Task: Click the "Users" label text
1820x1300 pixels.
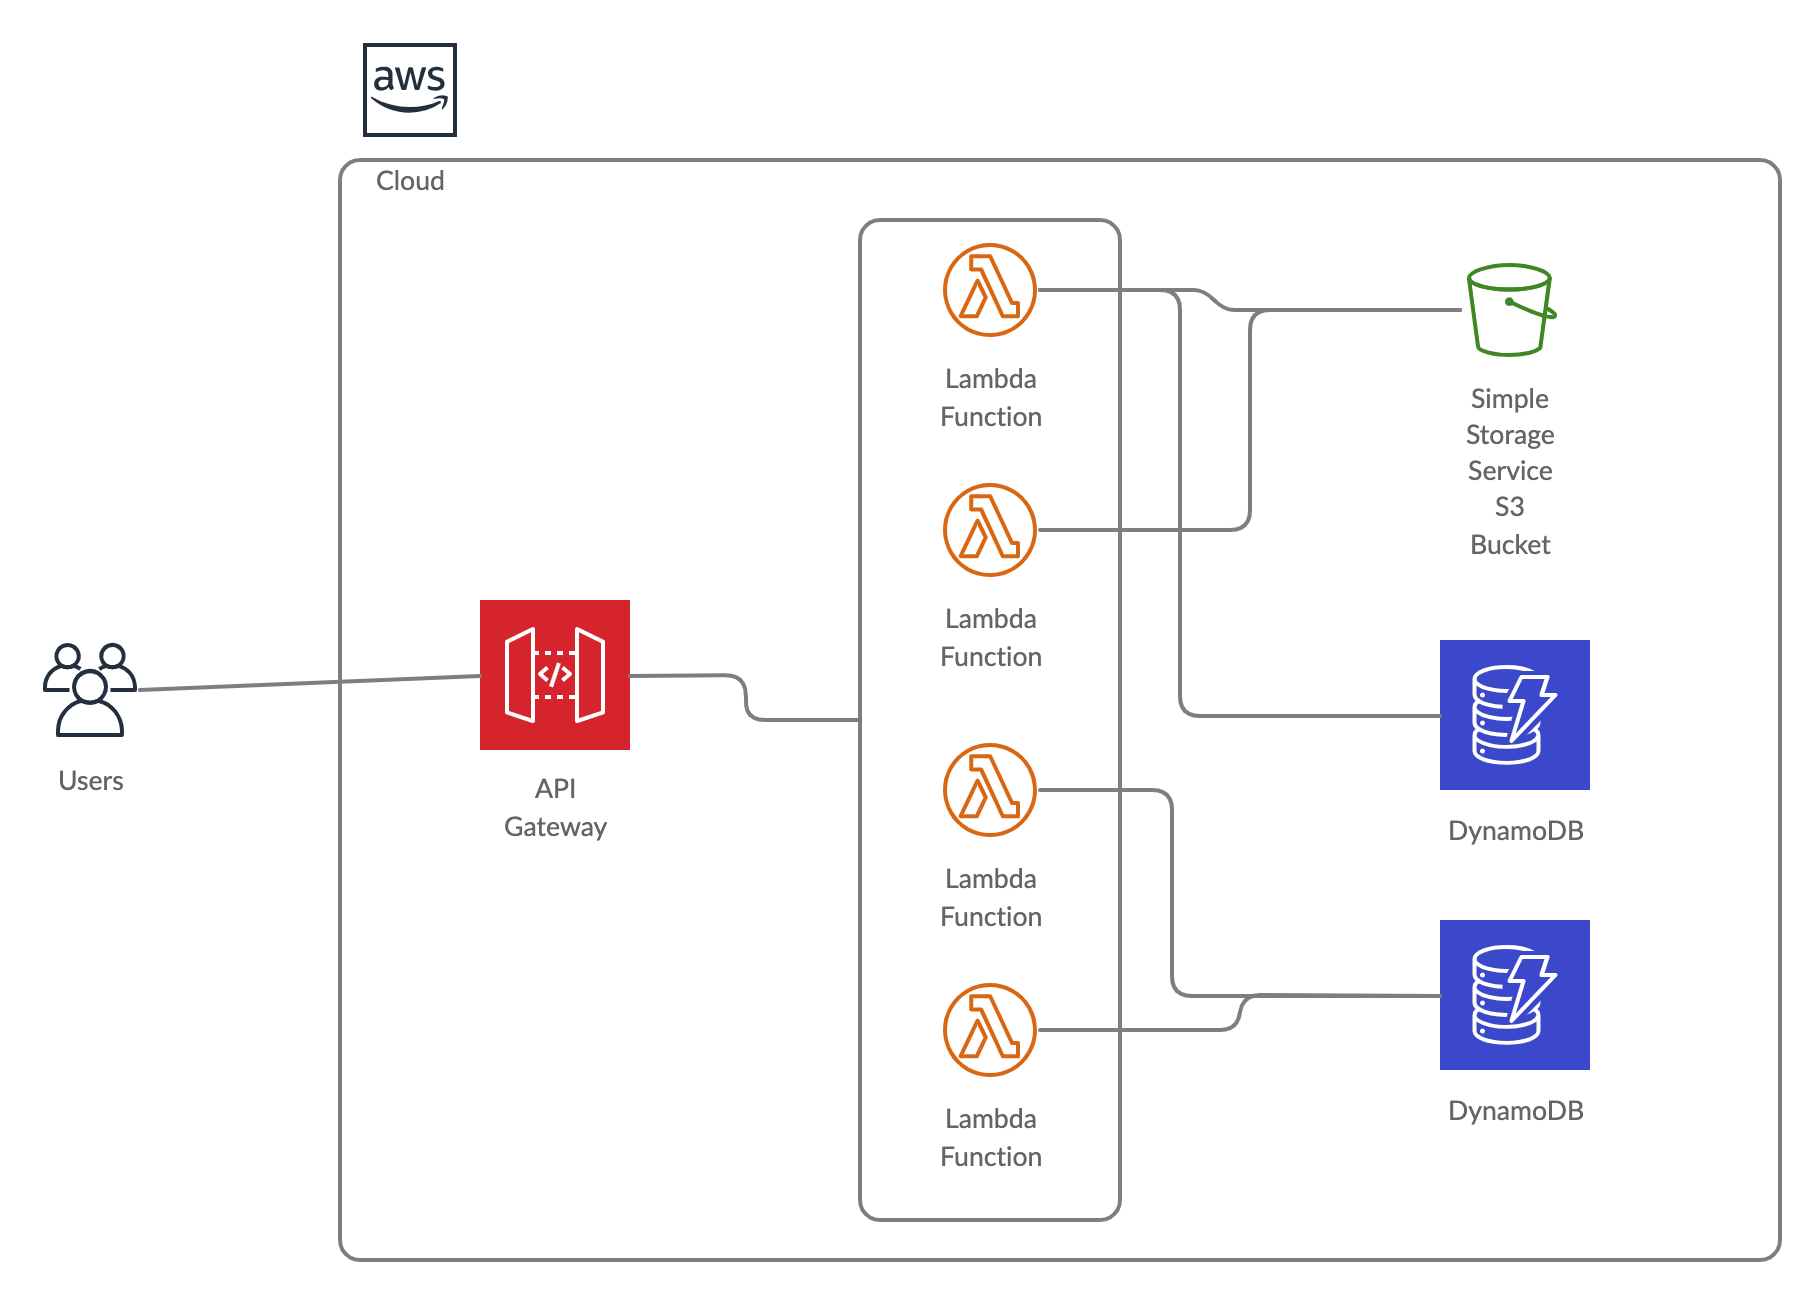Action: 91,781
